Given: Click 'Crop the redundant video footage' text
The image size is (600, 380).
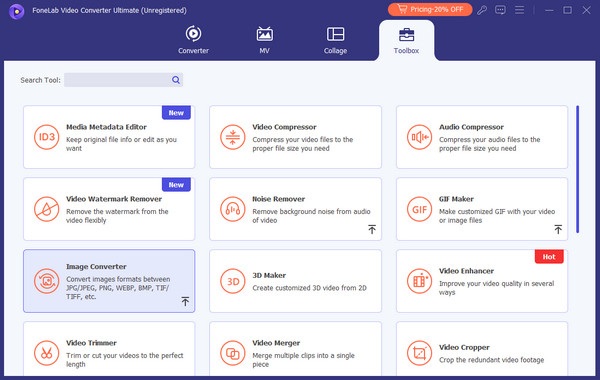Looking at the screenshot, I should pyautogui.click(x=491, y=360).
